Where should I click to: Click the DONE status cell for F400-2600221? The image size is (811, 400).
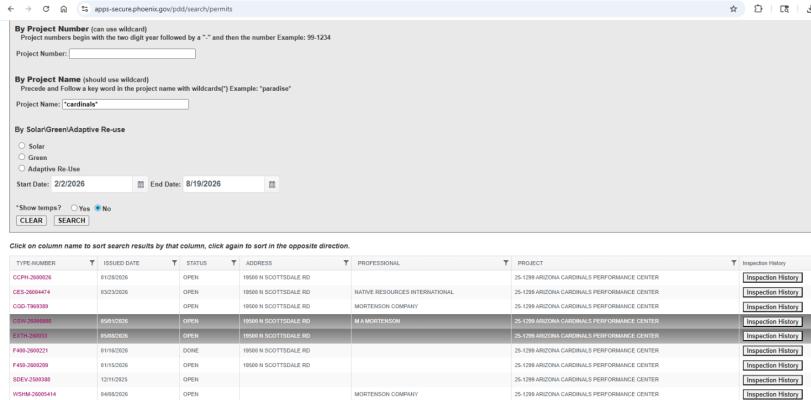point(190,351)
